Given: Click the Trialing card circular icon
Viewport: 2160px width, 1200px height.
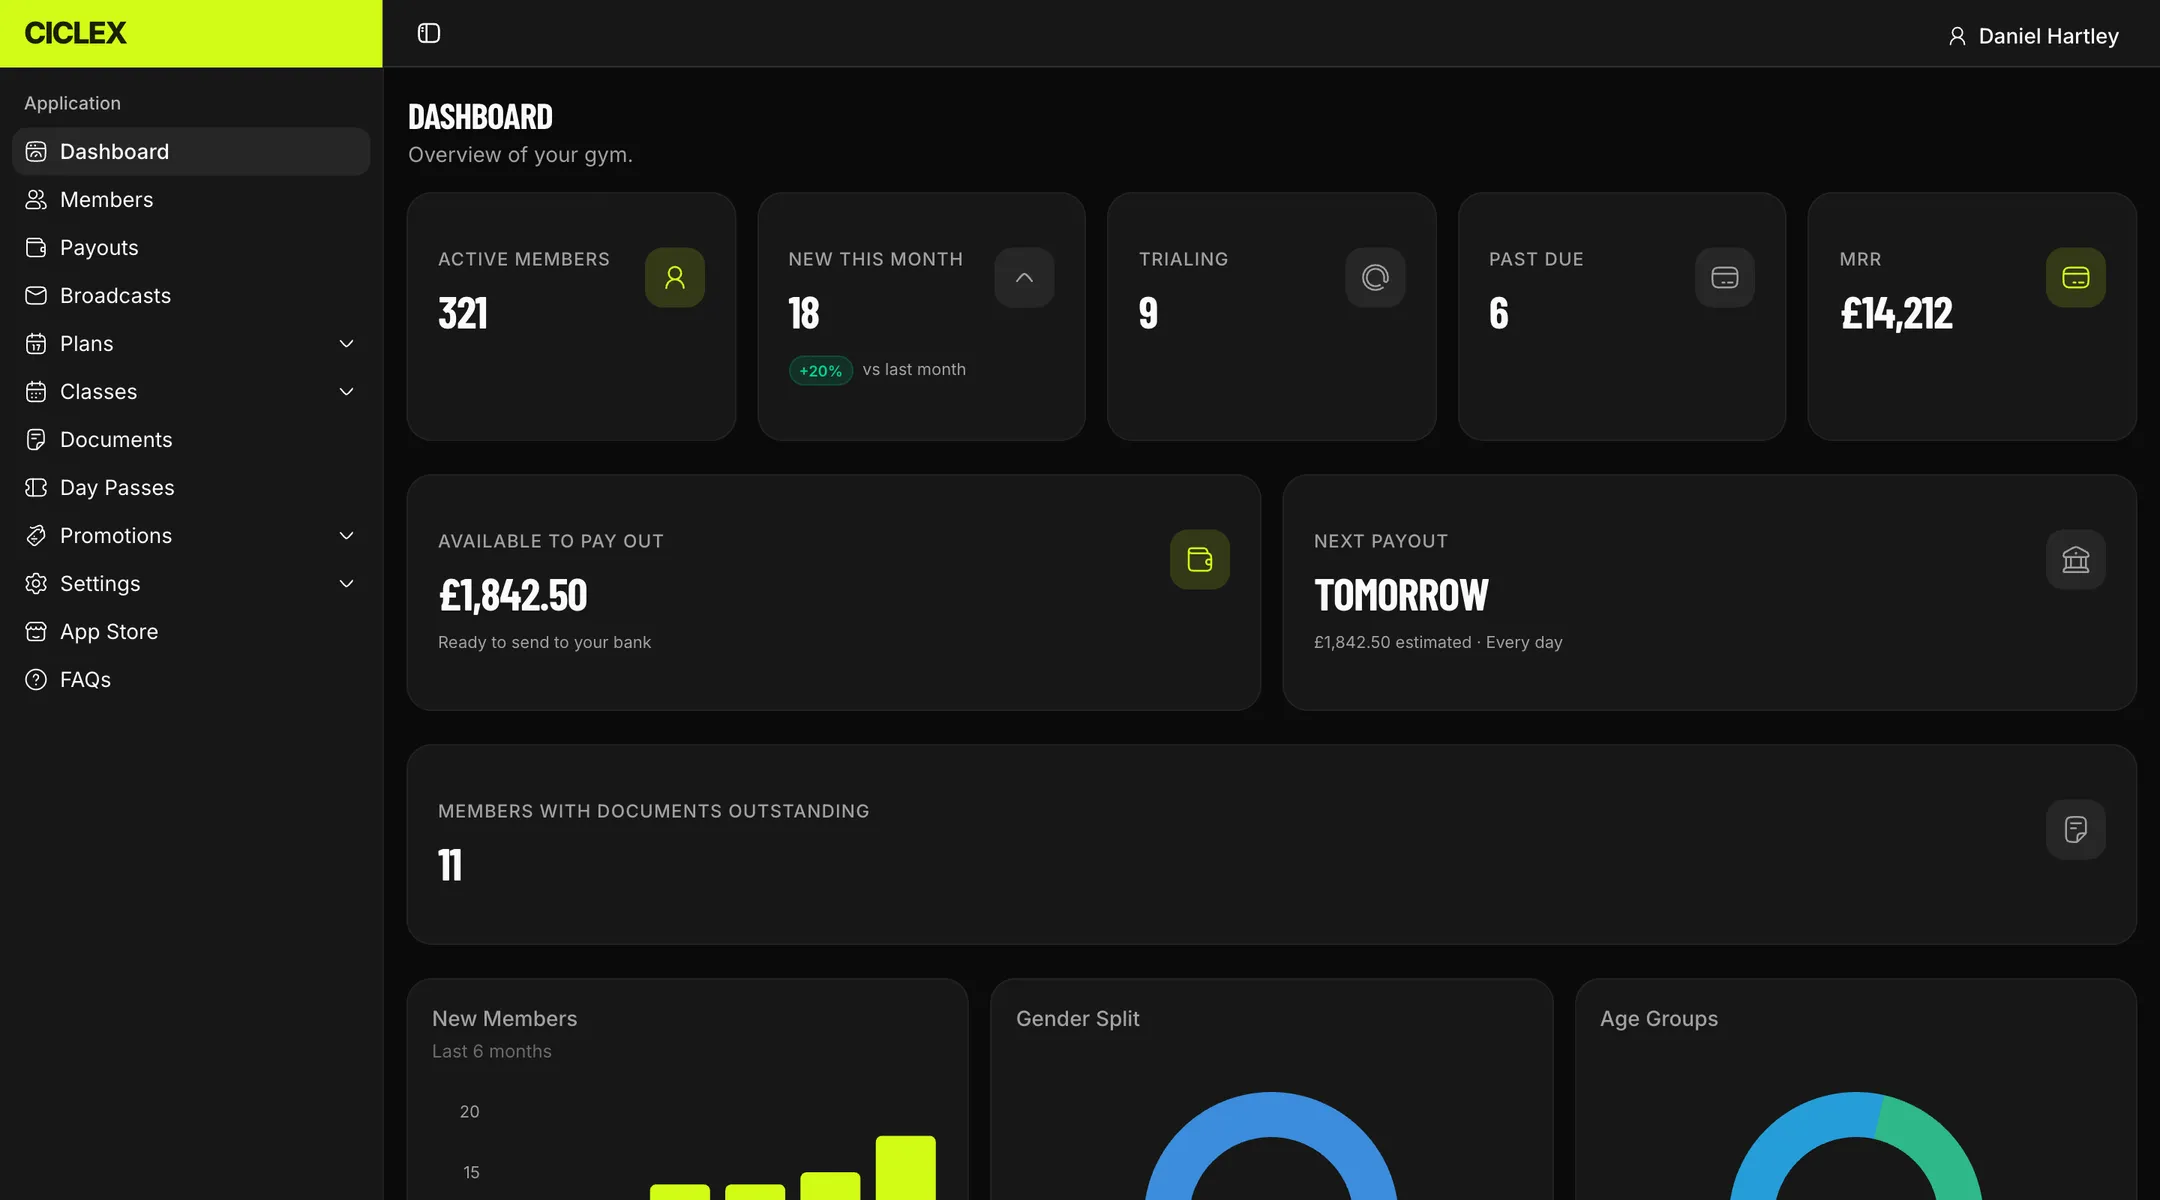Looking at the screenshot, I should point(1375,277).
